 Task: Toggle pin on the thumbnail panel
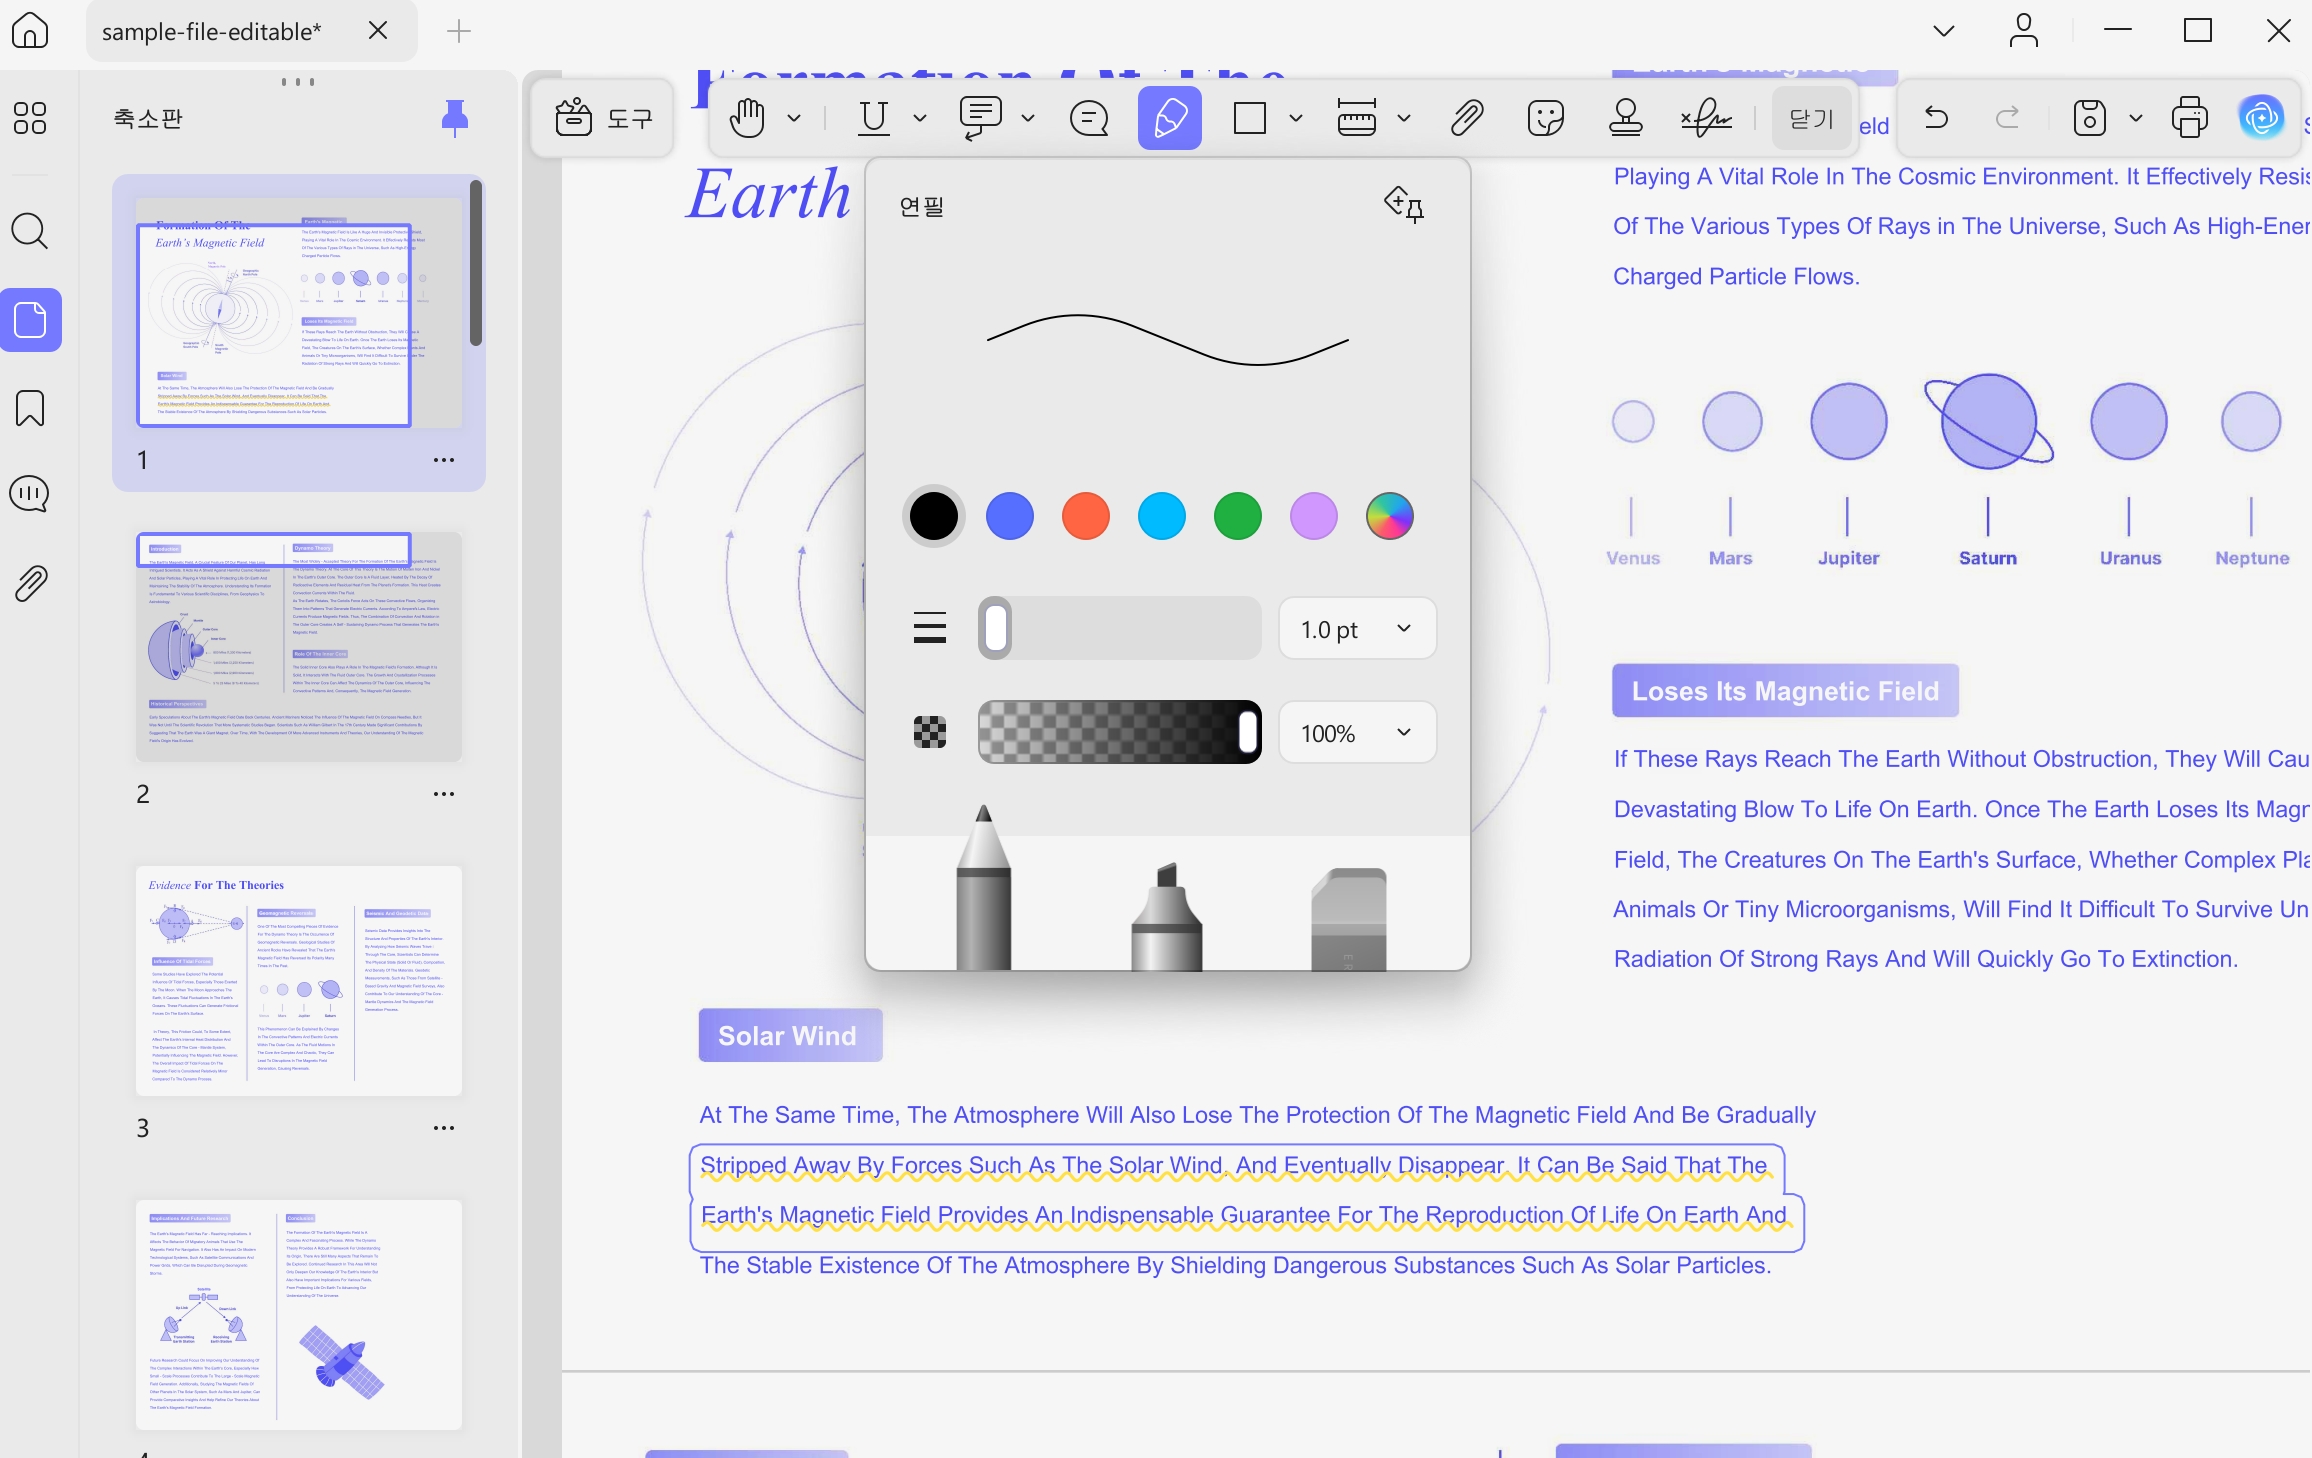(455, 118)
